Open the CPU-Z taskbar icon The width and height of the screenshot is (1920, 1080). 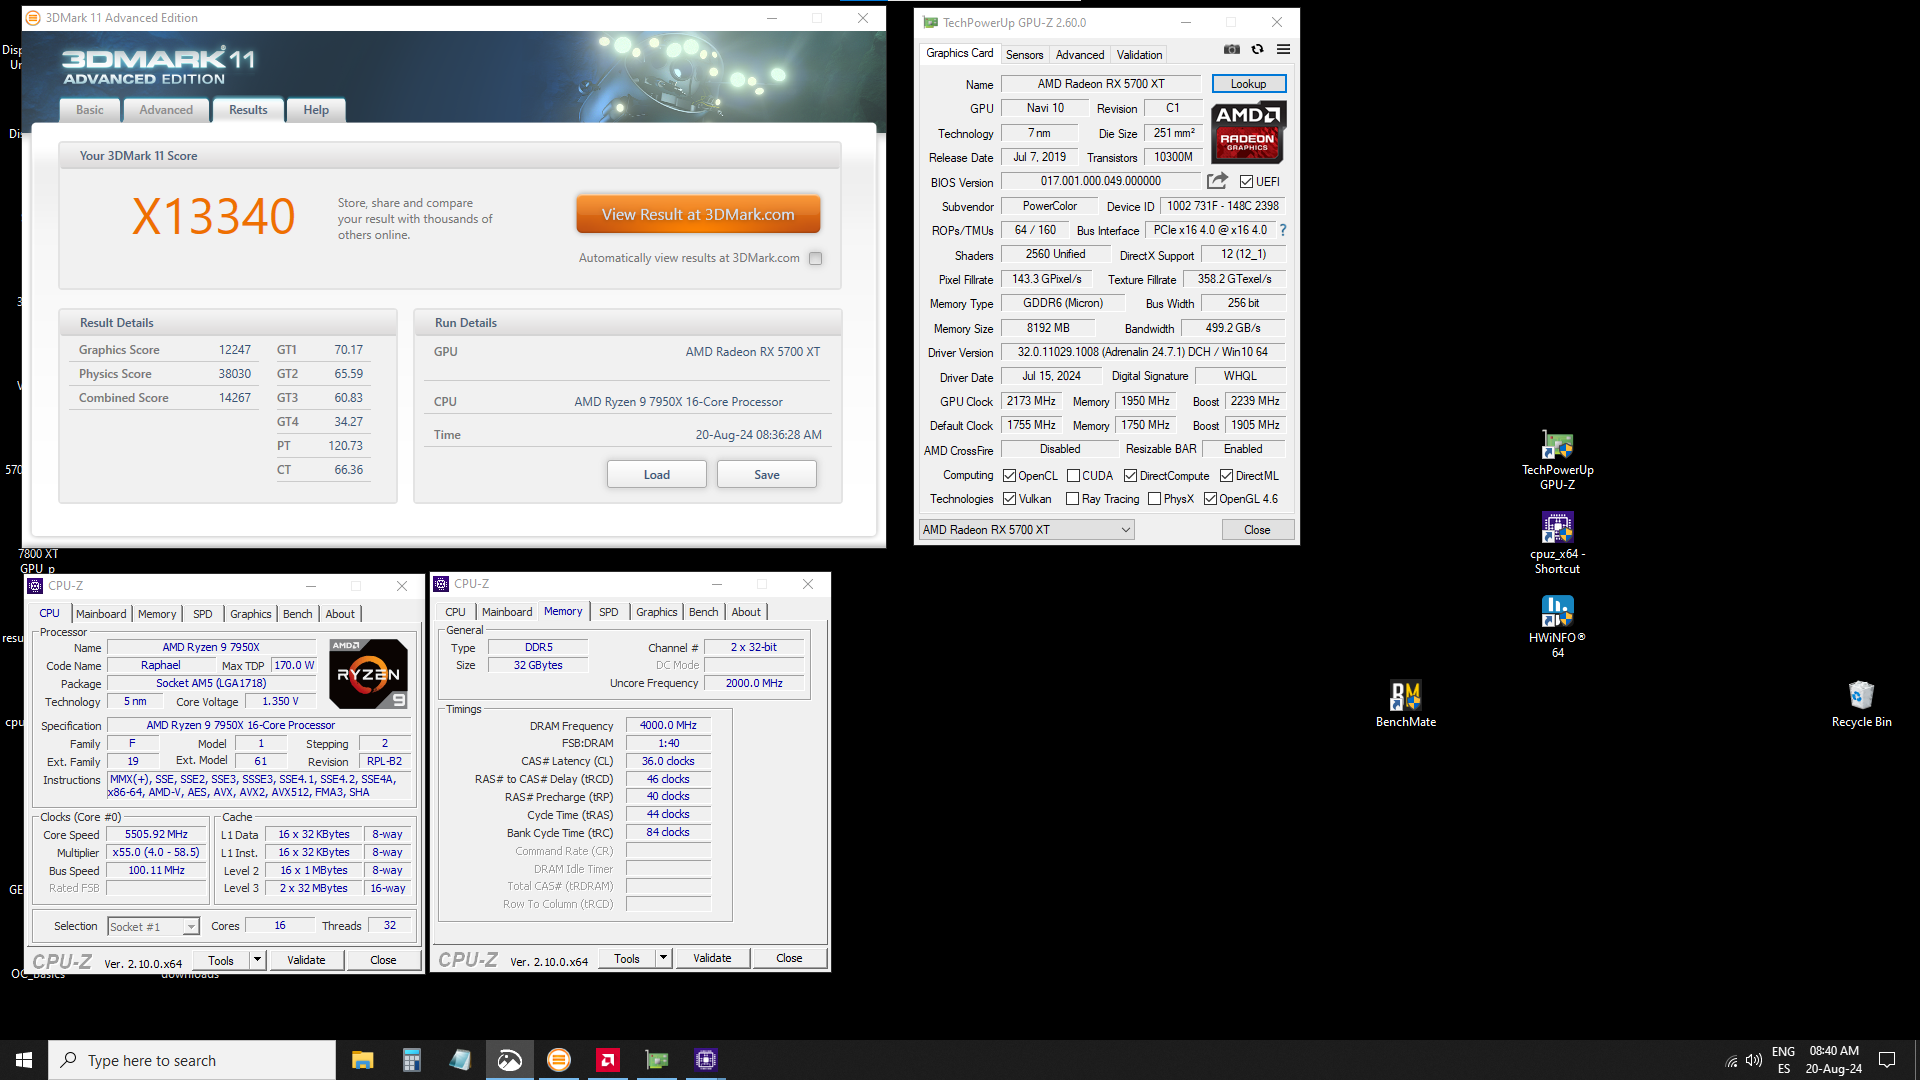click(706, 1060)
